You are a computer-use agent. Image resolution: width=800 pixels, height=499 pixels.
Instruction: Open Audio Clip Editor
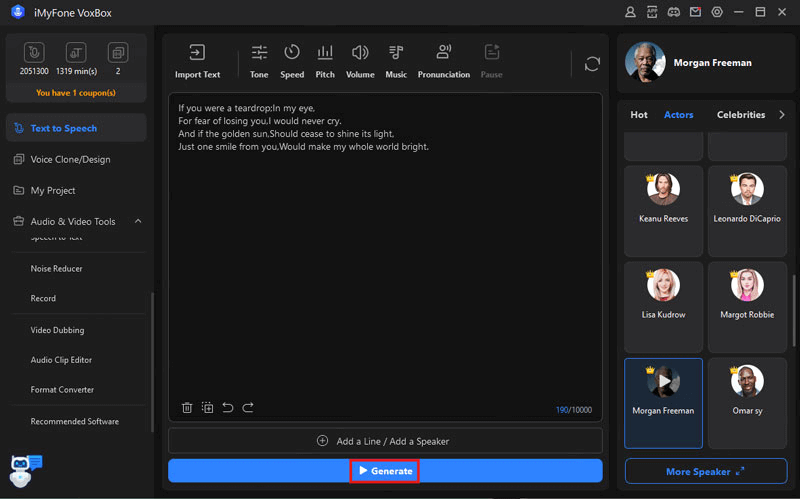click(61, 360)
